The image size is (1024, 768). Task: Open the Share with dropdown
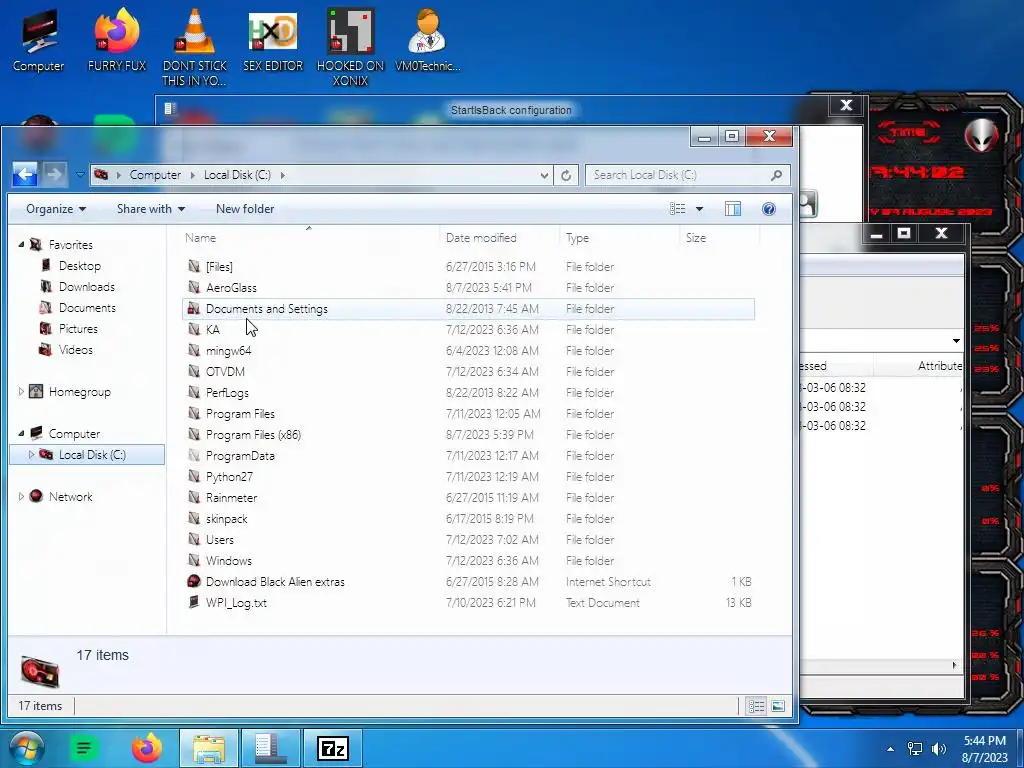pyautogui.click(x=151, y=209)
